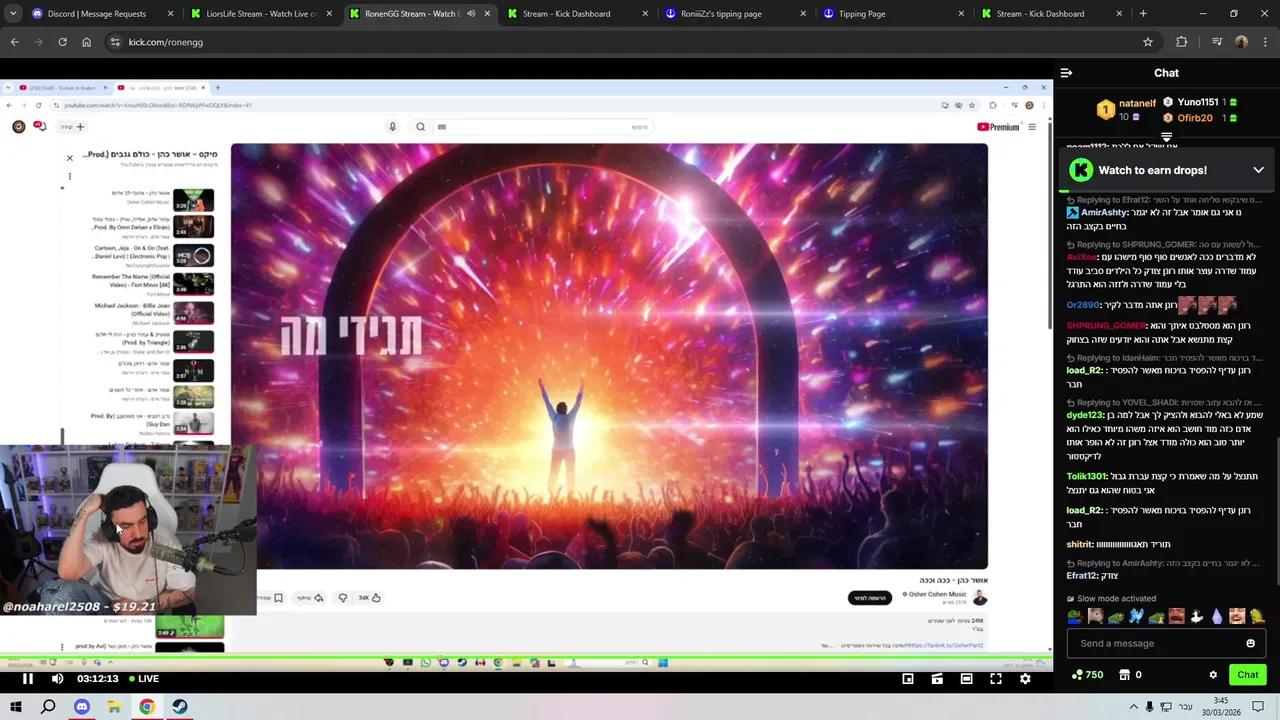The height and width of the screenshot is (720, 1280).
Task: Open the 750 channel points balance
Action: click(1087, 675)
